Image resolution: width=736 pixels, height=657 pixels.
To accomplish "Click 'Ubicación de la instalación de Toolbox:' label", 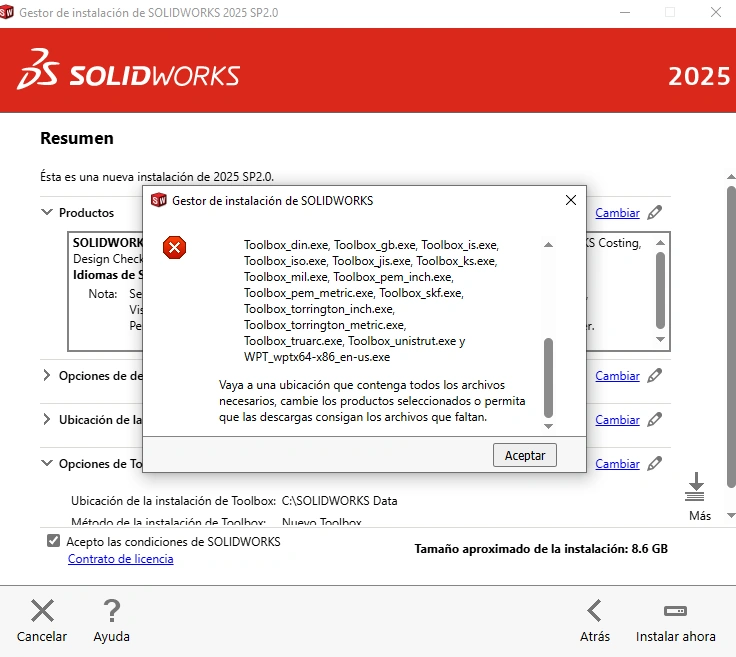I will tap(173, 501).
